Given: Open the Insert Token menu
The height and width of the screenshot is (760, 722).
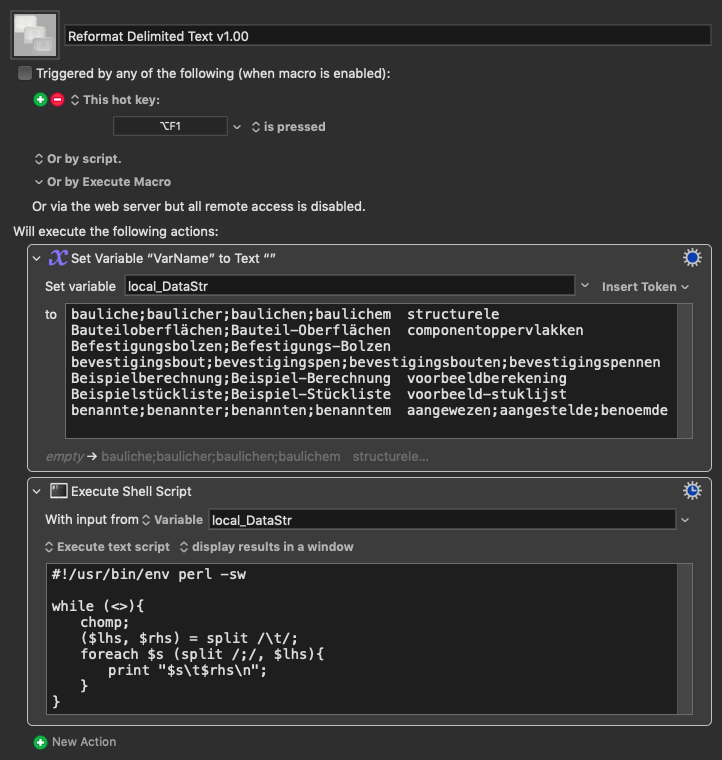Looking at the screenshot, I should (645, 287).
